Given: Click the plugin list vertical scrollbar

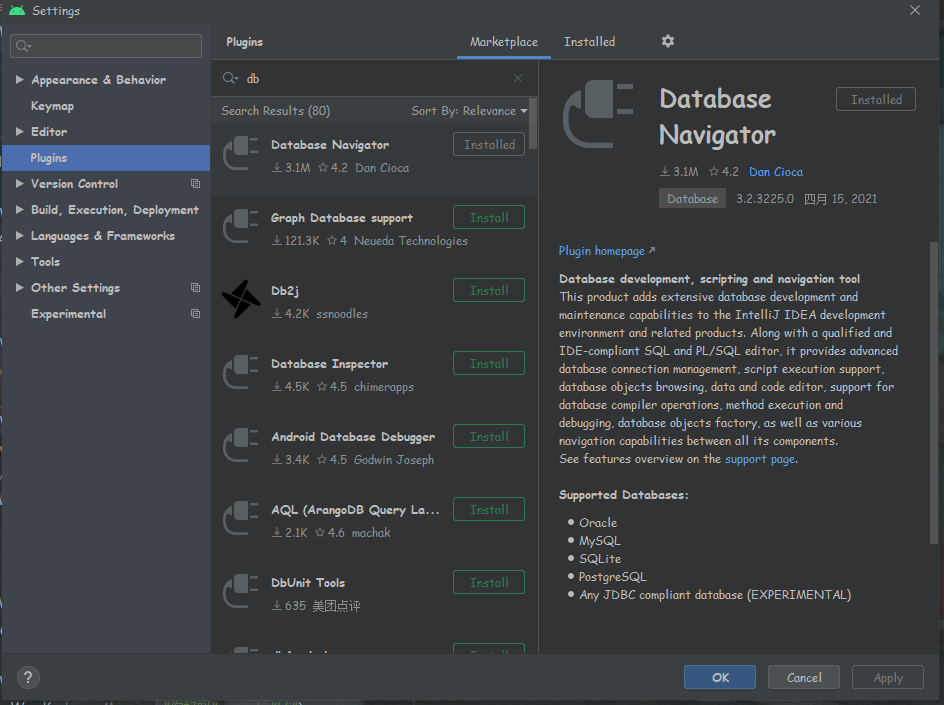Looking at the screenshot, I should [x=533, y=123].
